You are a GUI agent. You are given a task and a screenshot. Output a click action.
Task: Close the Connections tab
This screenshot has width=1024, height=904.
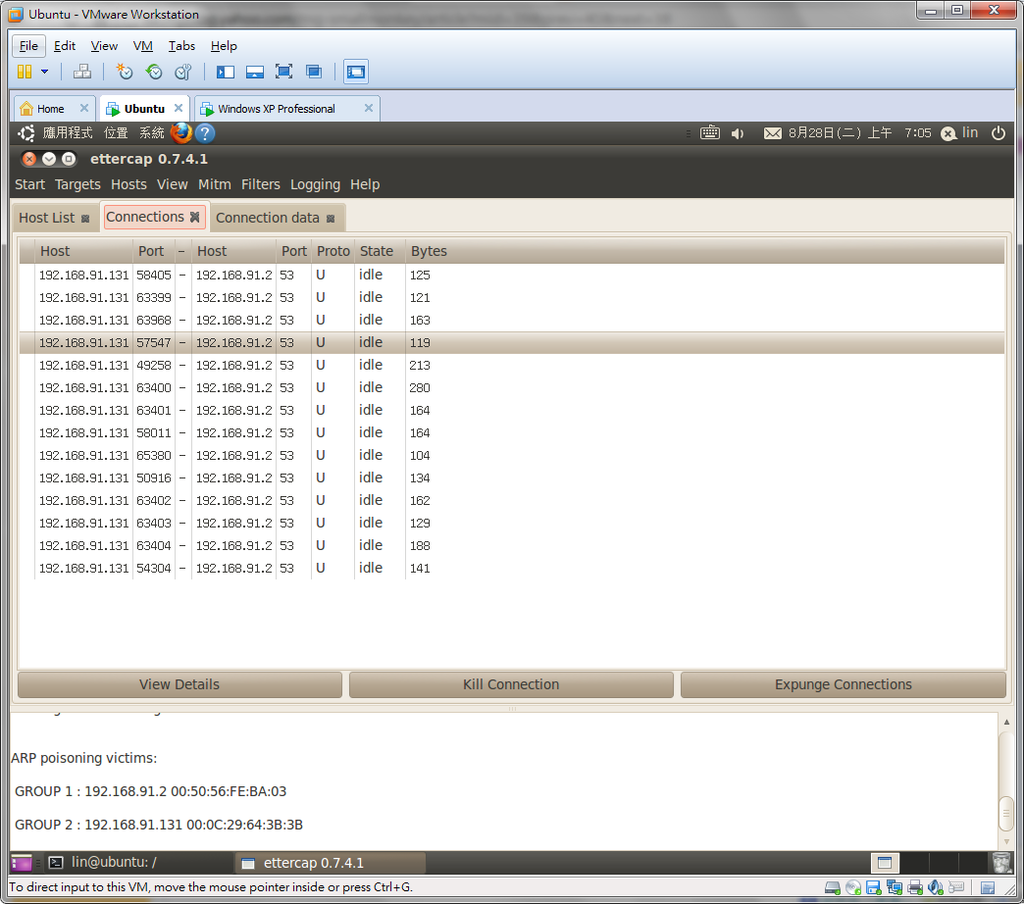[x=195, y=217]
